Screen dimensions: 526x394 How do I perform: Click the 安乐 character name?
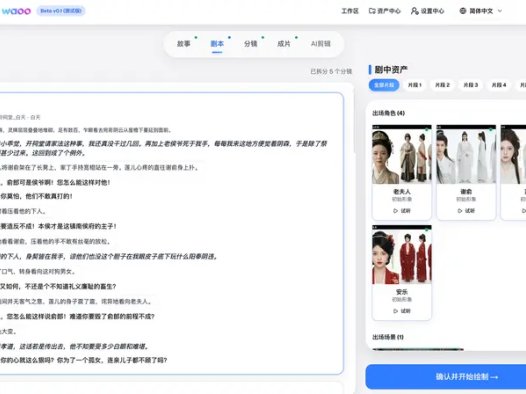click(402, 292)
